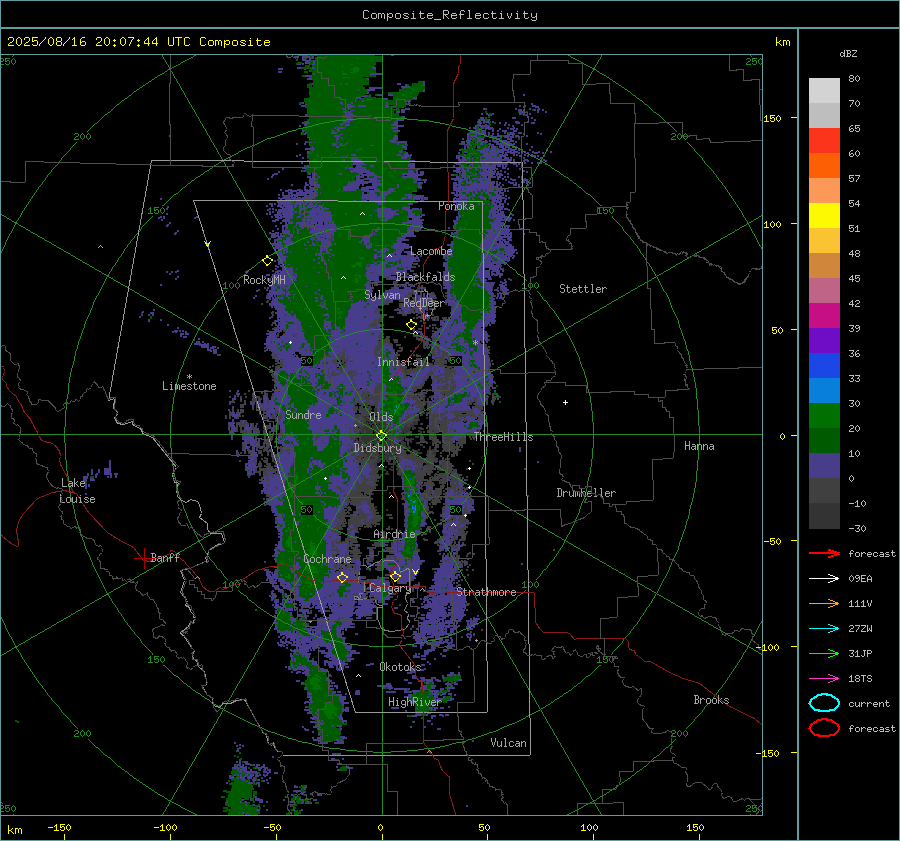
Task: Click the yellow diamond at radar center near Didsbury
Action: pyautogui.click(x=381, y=436)
